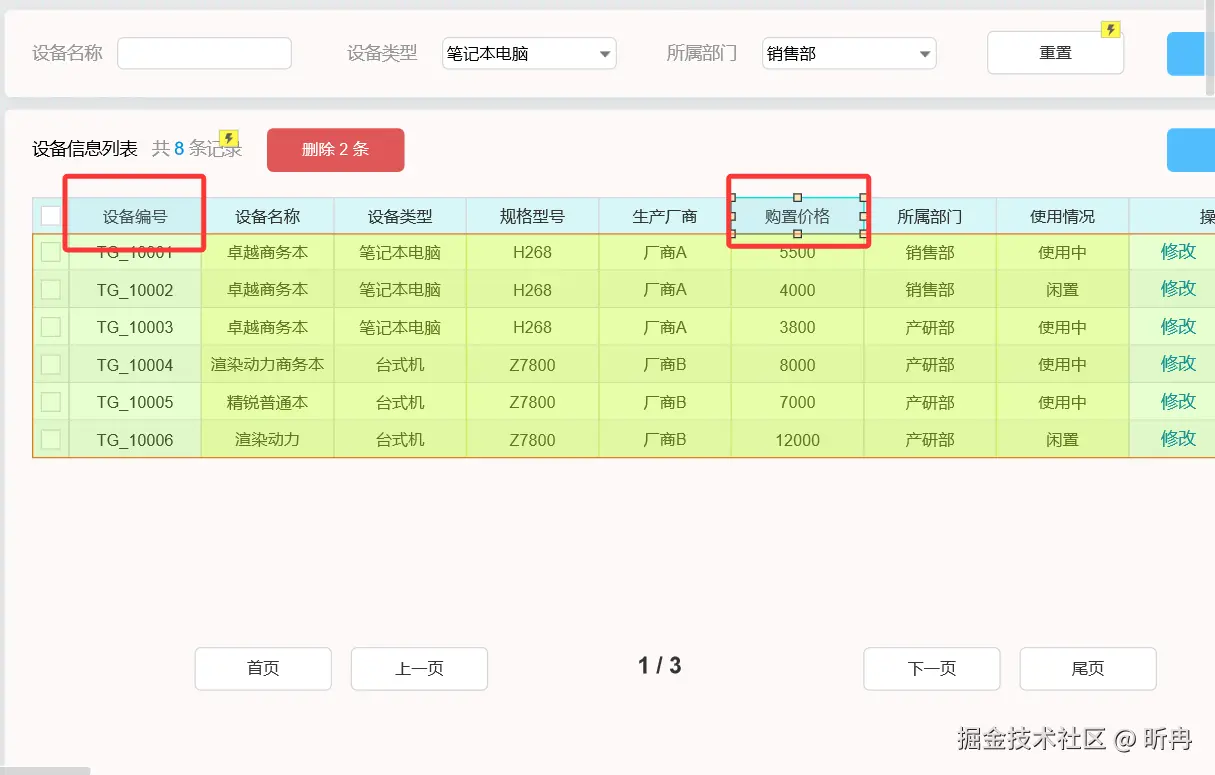The height and width of the screenshot is (775, 1215).
Task: Click the TG_10003 cell
Action: [135, 327]
